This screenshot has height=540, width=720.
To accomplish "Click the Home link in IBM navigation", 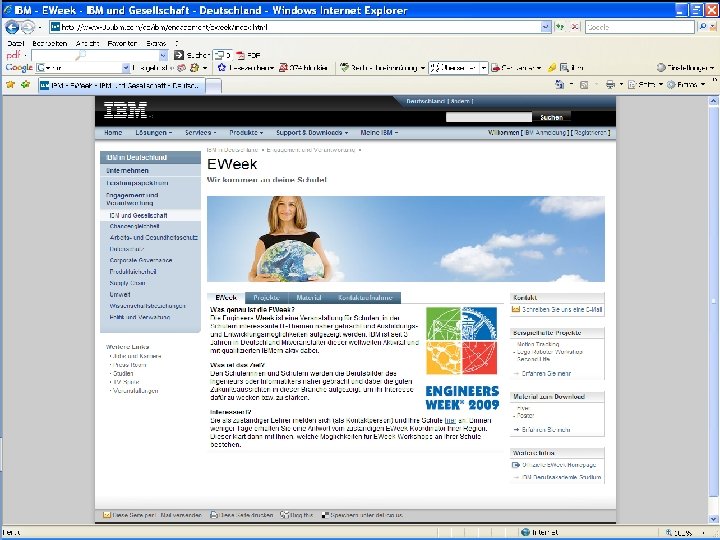I will [x=113, y=132].
